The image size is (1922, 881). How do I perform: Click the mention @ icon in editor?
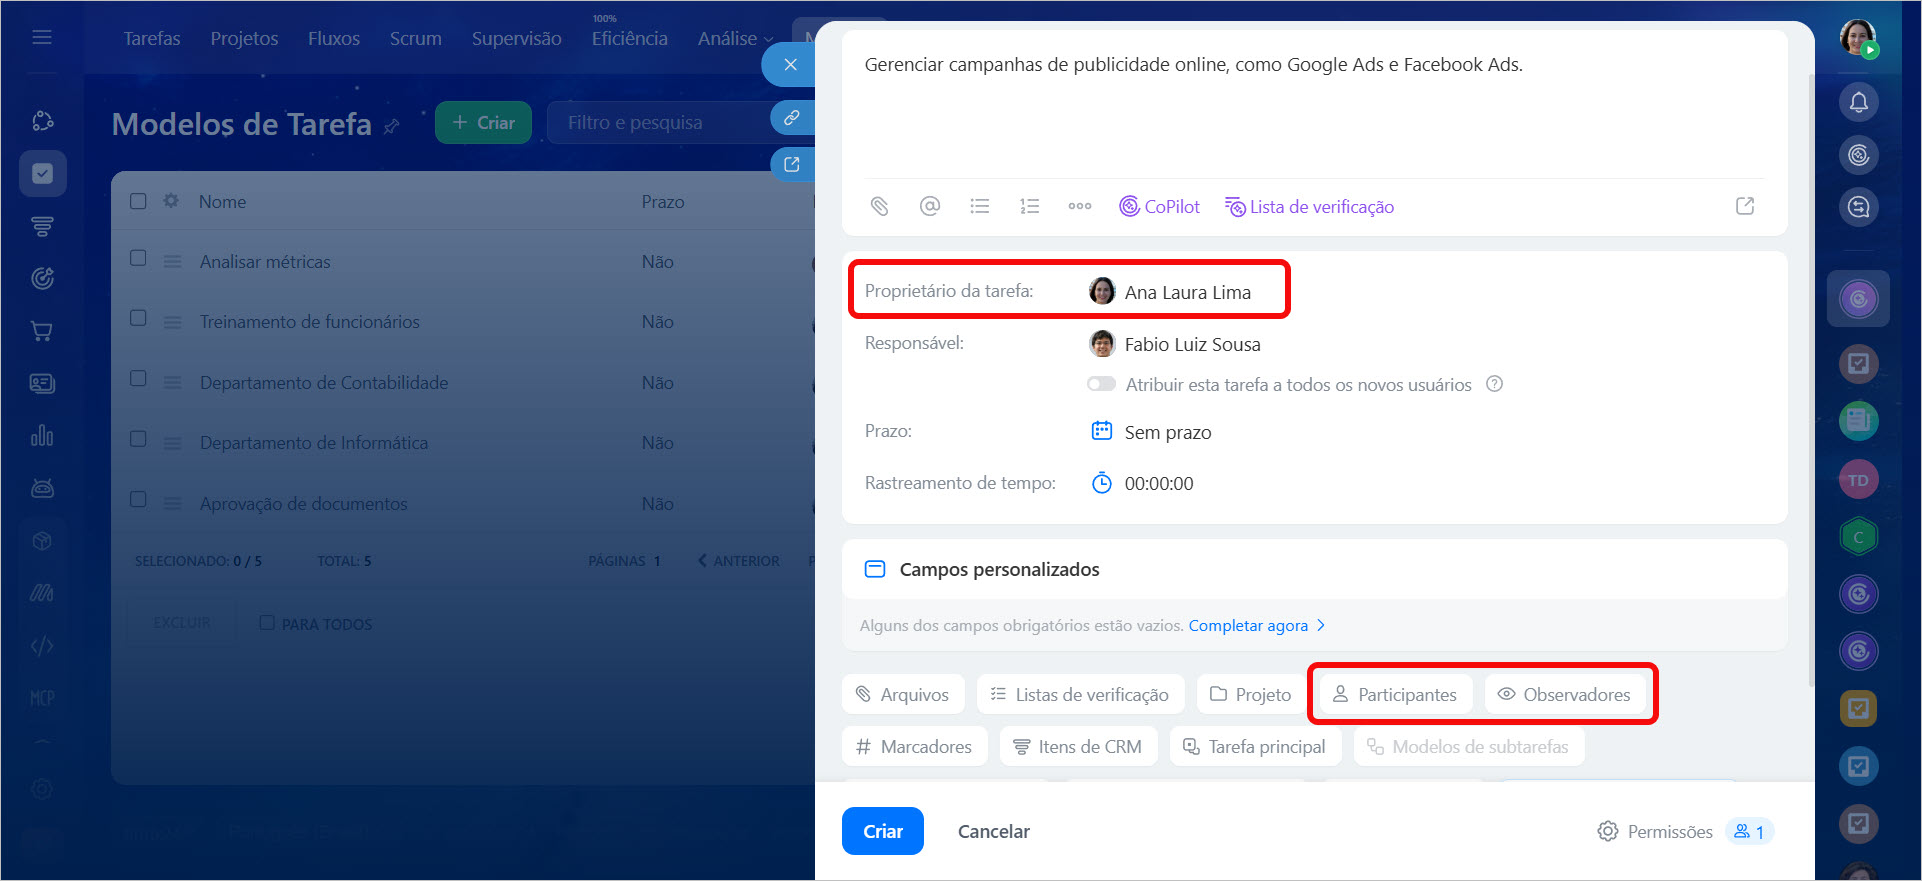[929, 206]
